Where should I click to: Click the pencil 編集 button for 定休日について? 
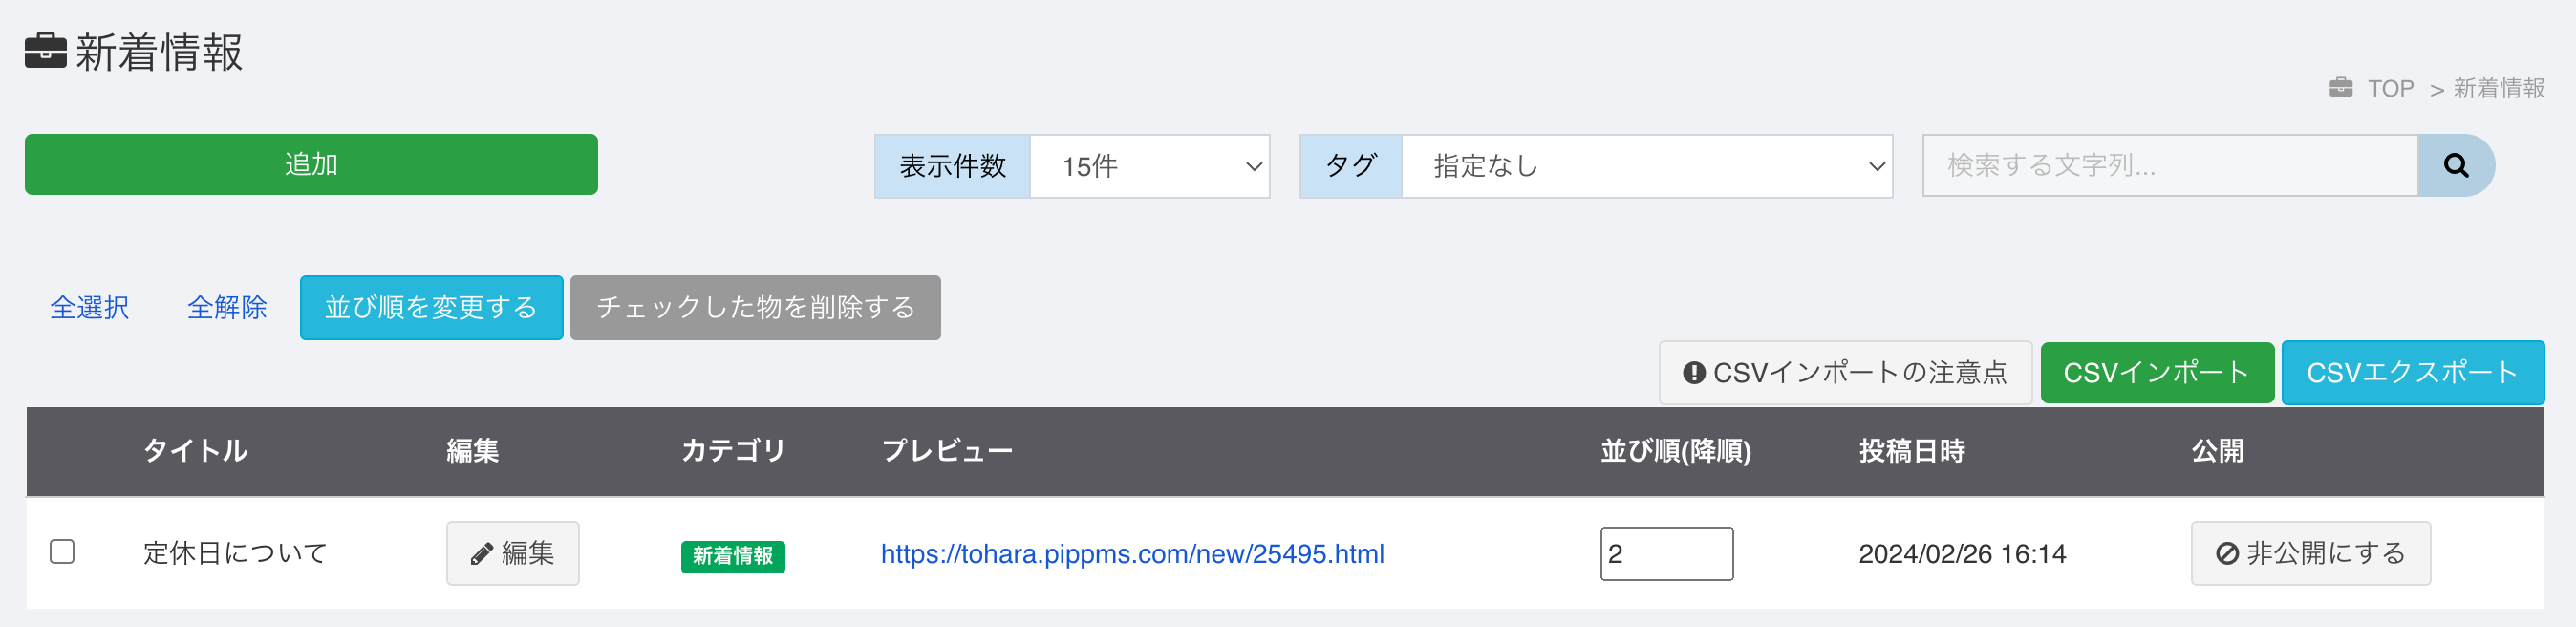coord(513,553)
